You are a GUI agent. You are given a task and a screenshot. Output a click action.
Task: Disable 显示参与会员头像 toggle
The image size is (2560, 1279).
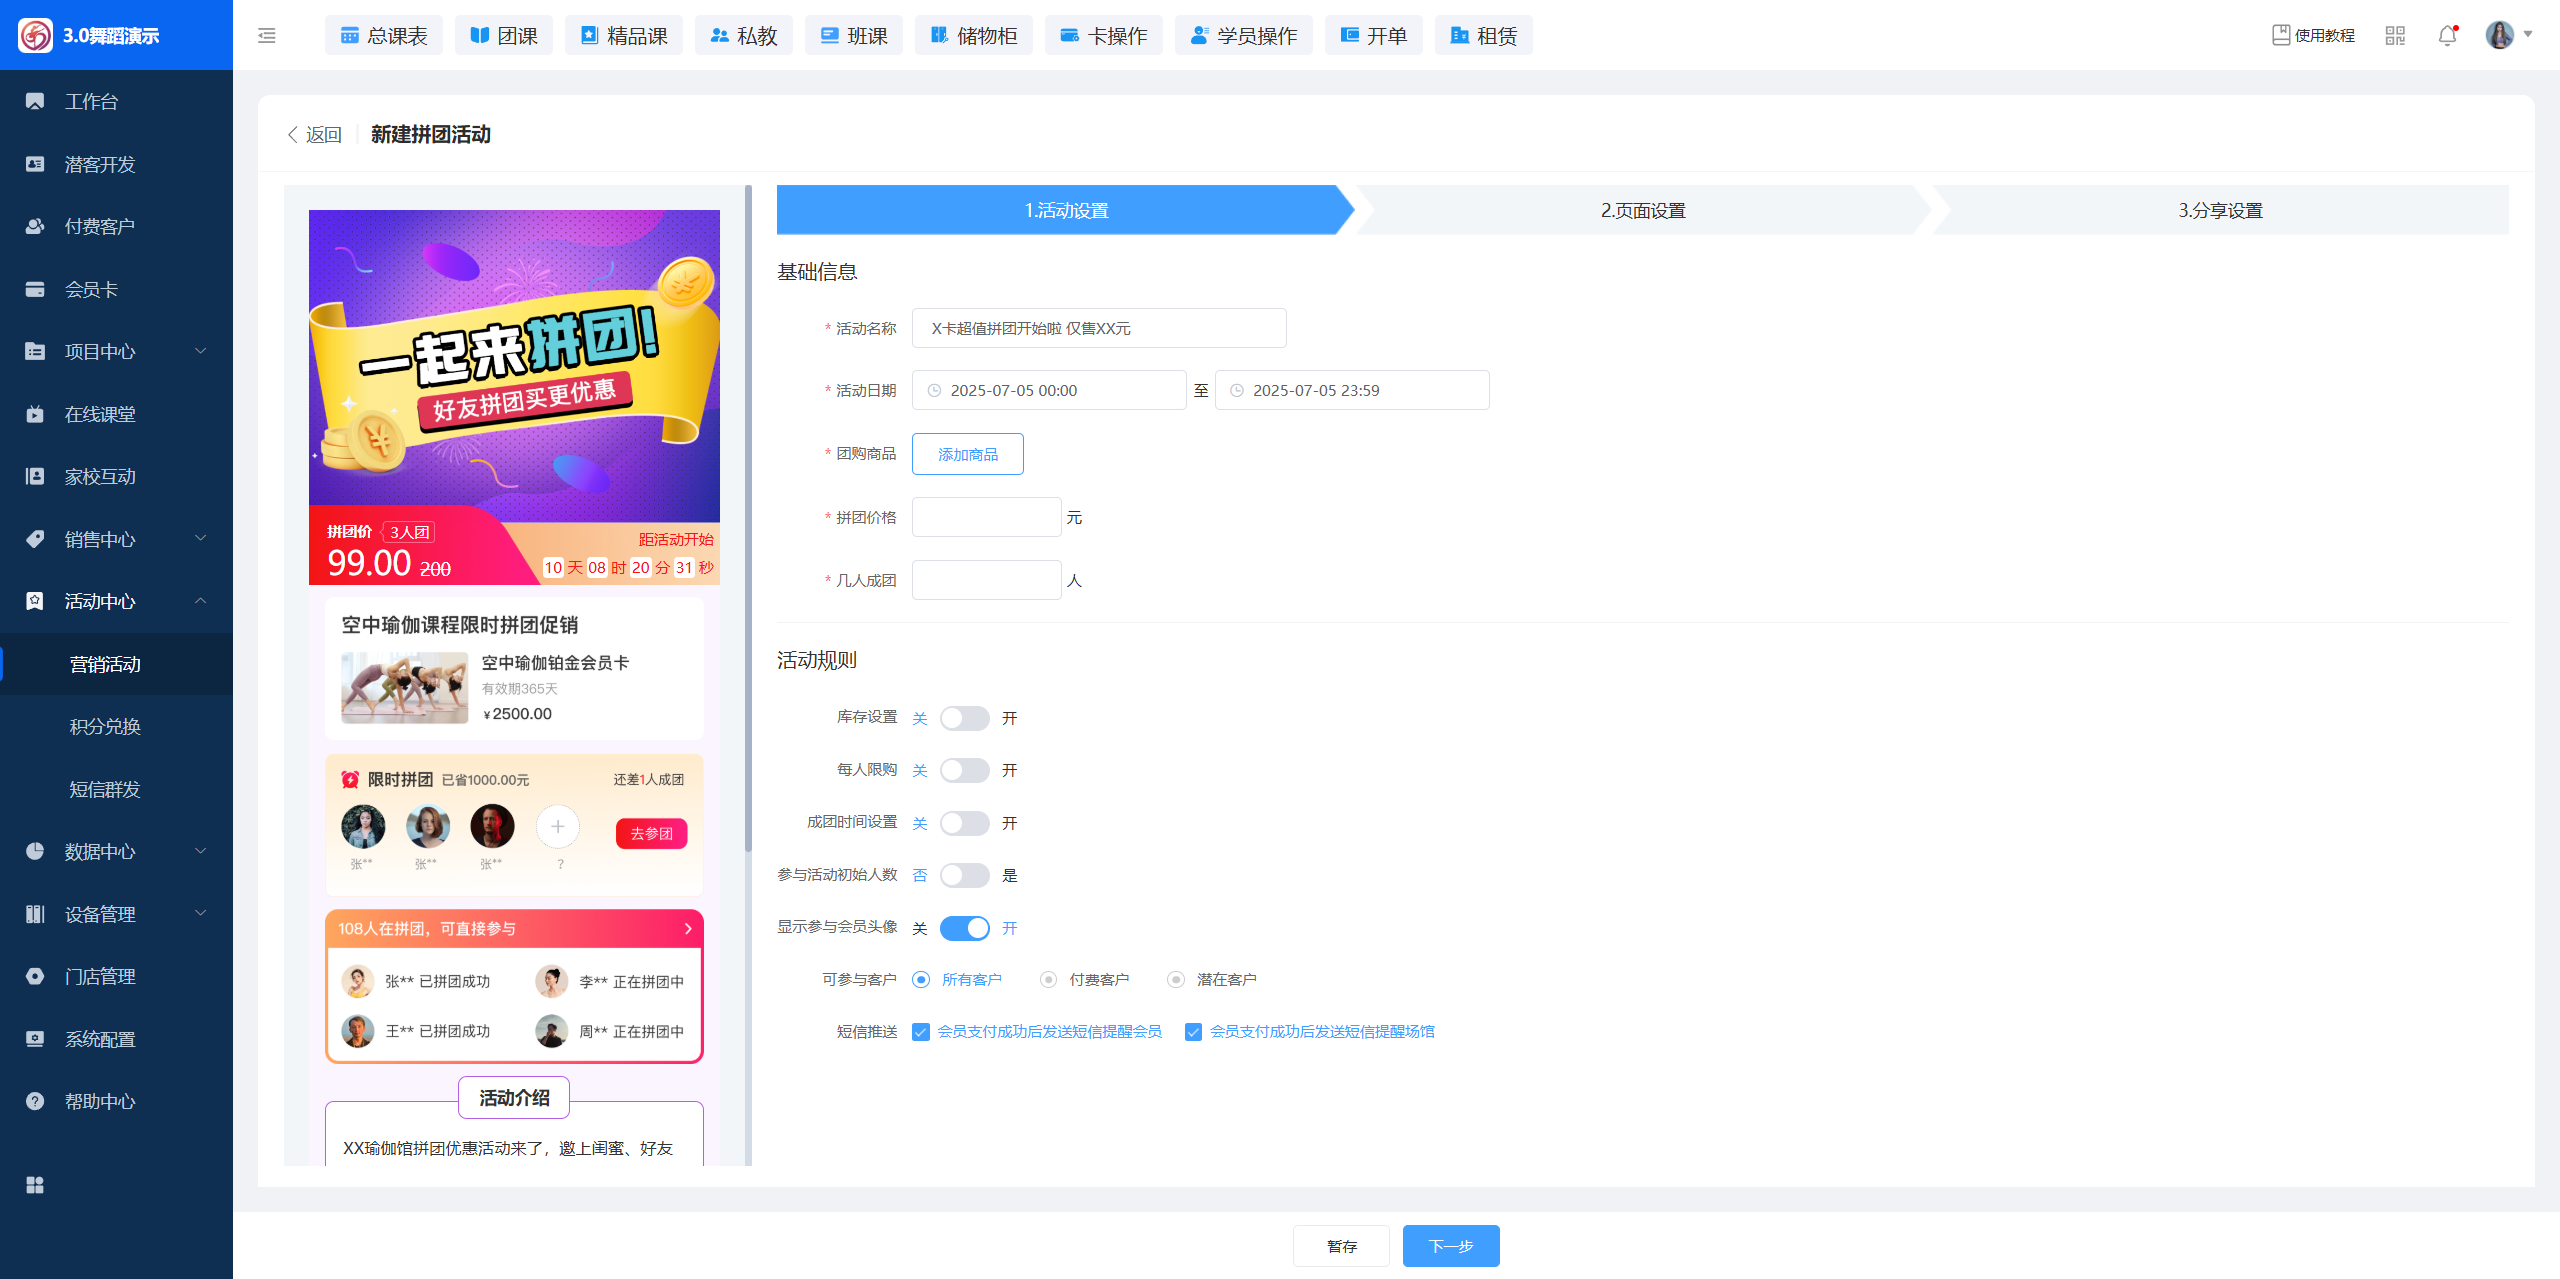964,928
